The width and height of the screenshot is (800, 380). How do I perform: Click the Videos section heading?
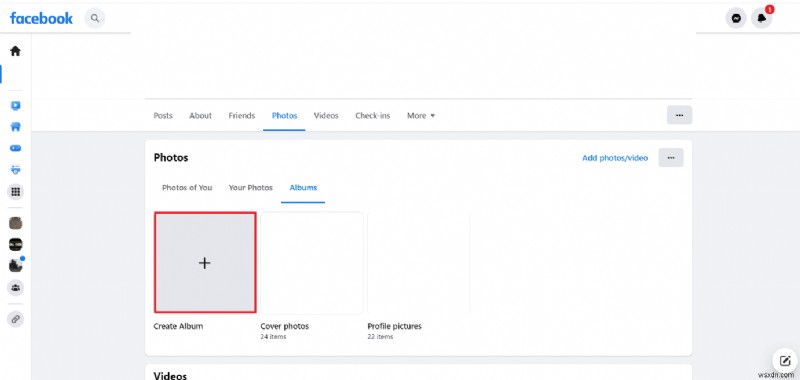click(170, 375)
